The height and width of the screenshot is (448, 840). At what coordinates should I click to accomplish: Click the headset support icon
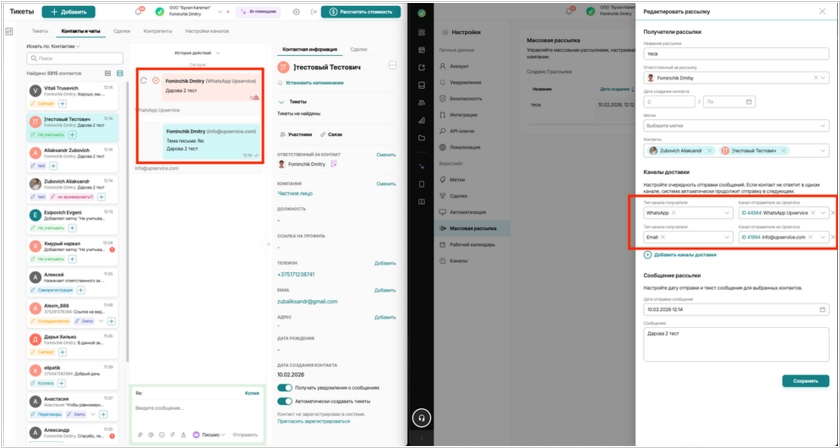click(421, 419)
